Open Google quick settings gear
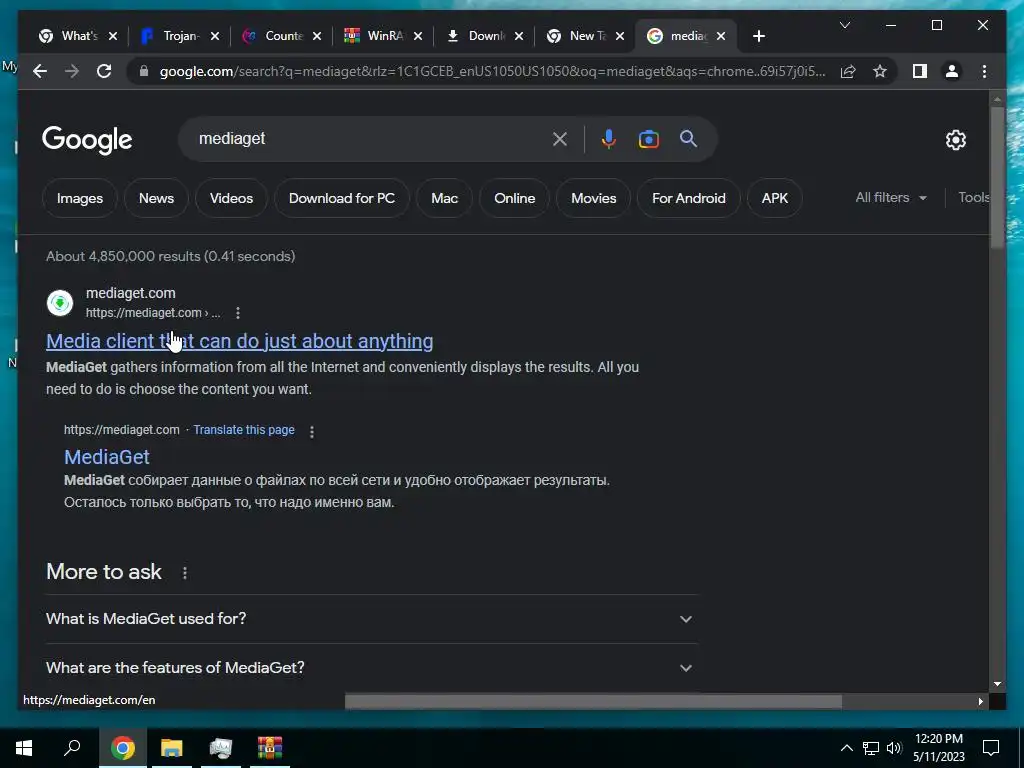 coord(955,140)
